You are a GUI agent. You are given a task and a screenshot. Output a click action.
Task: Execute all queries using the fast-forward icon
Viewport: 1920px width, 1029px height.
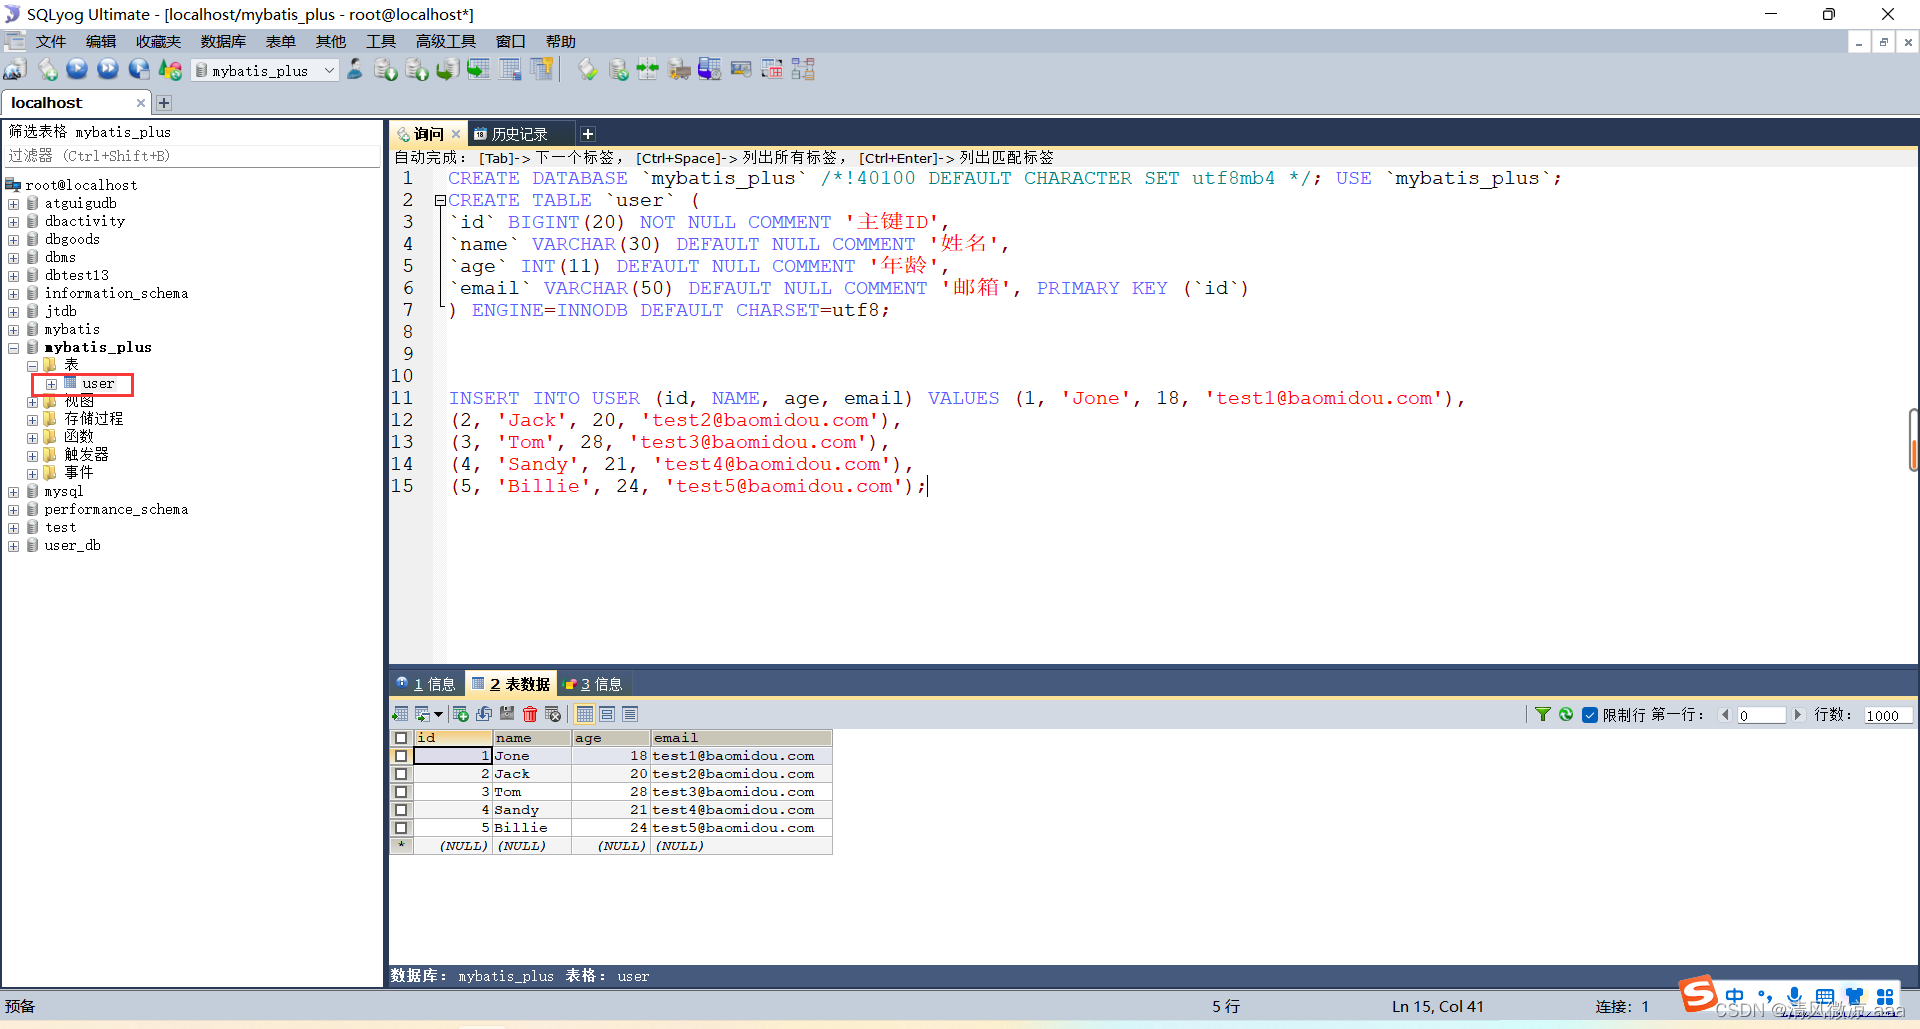pyautogui.click(x=108, y=69)
